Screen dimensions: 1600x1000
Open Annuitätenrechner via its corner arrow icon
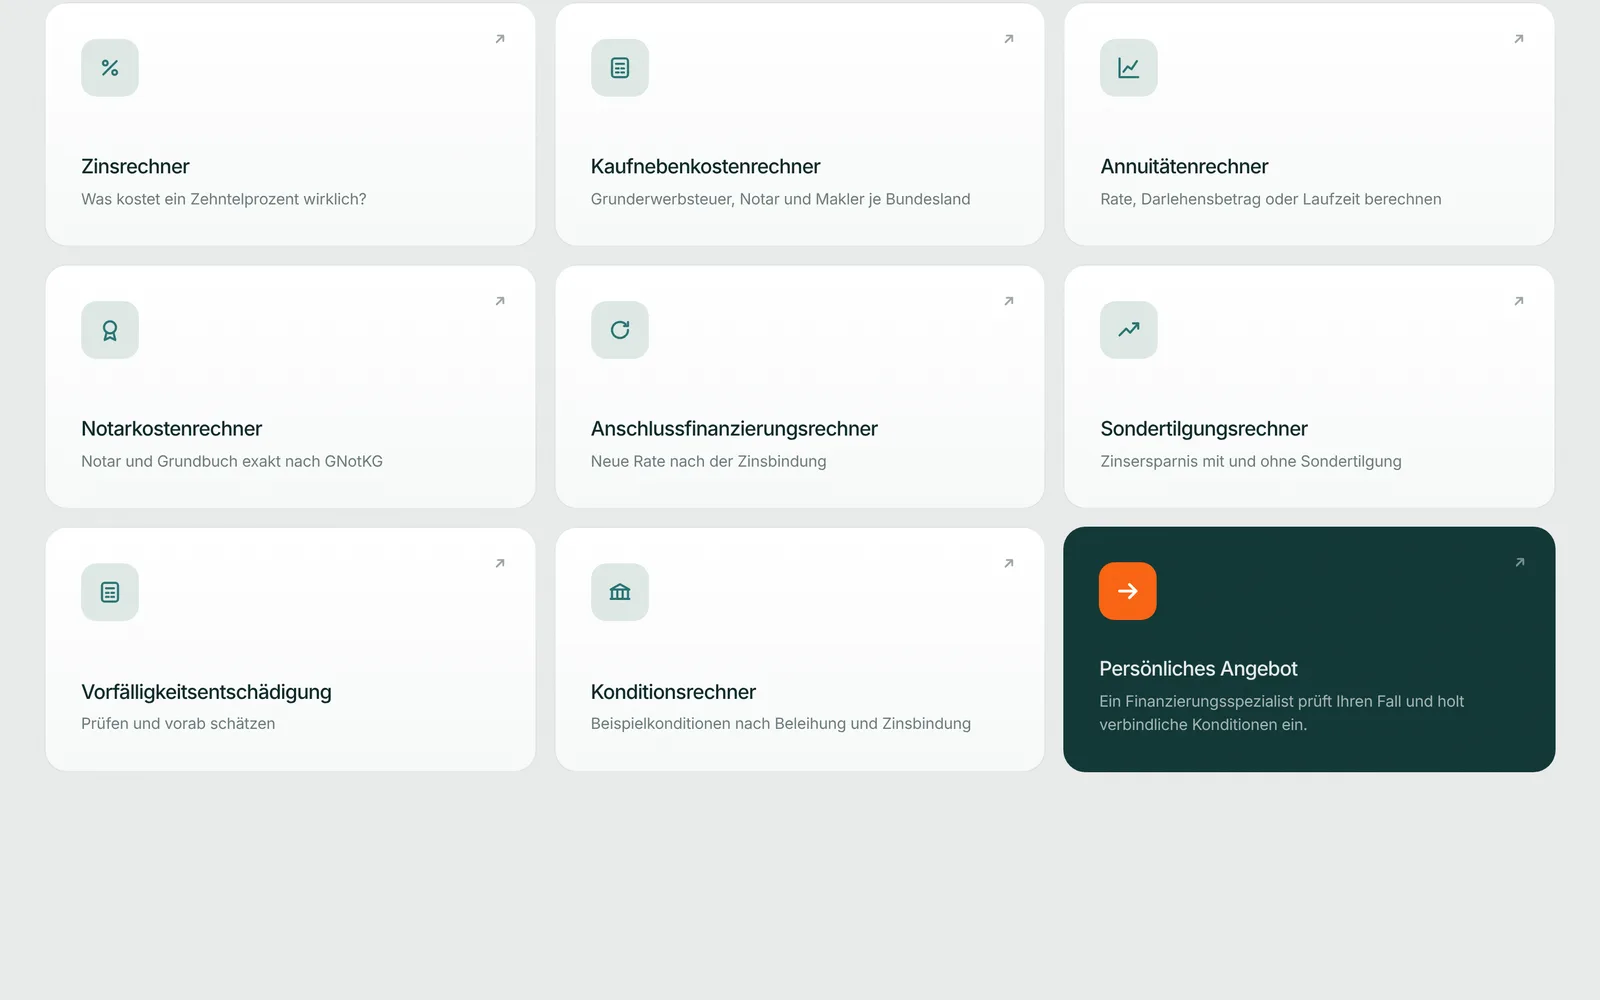click(x=1519, y=39)
